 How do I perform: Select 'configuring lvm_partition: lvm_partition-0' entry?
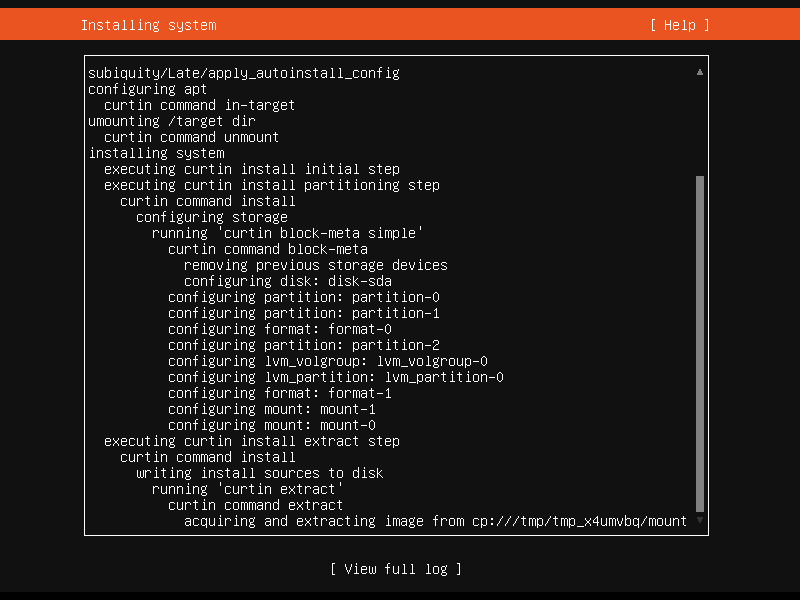[x=336, y=377]
